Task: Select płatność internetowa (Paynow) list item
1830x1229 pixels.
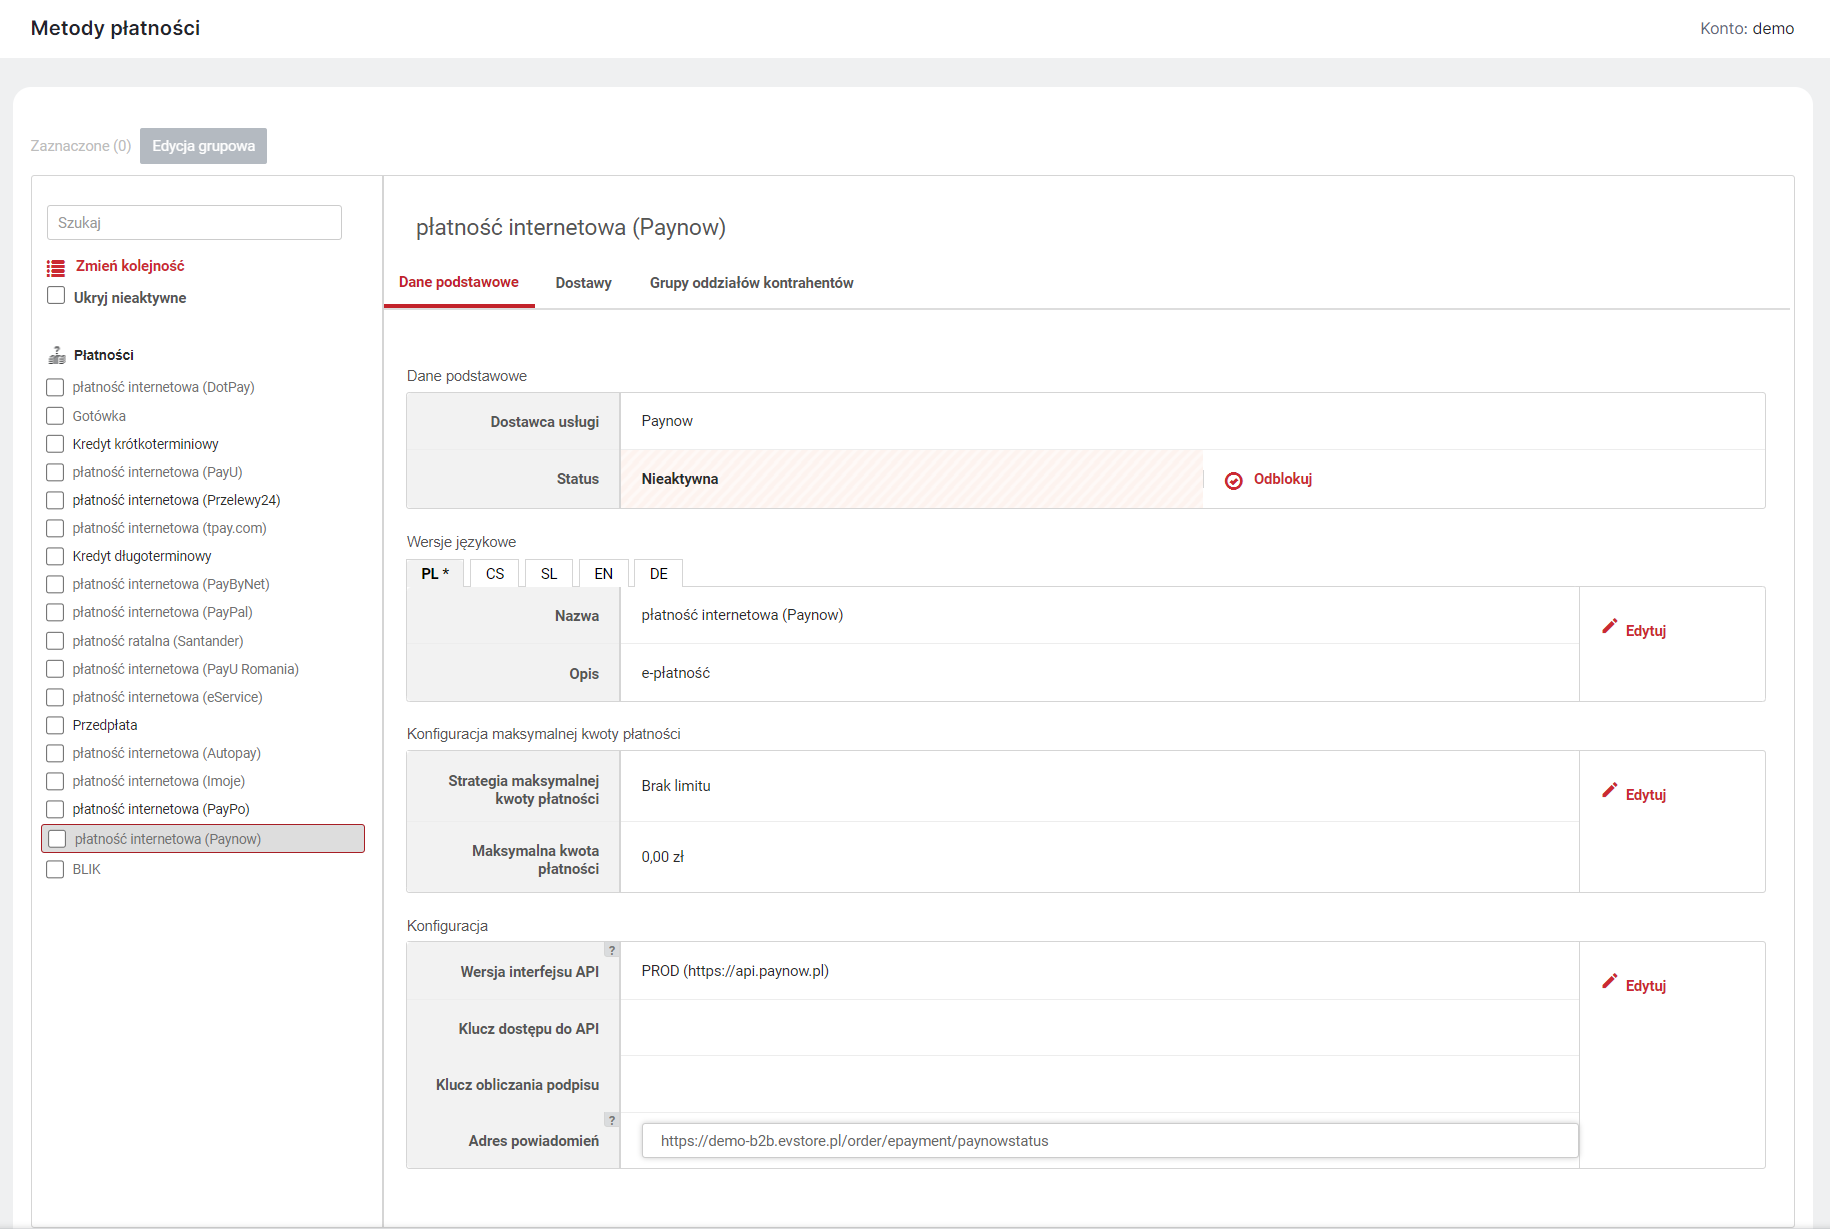Action: tap(203, 839)
